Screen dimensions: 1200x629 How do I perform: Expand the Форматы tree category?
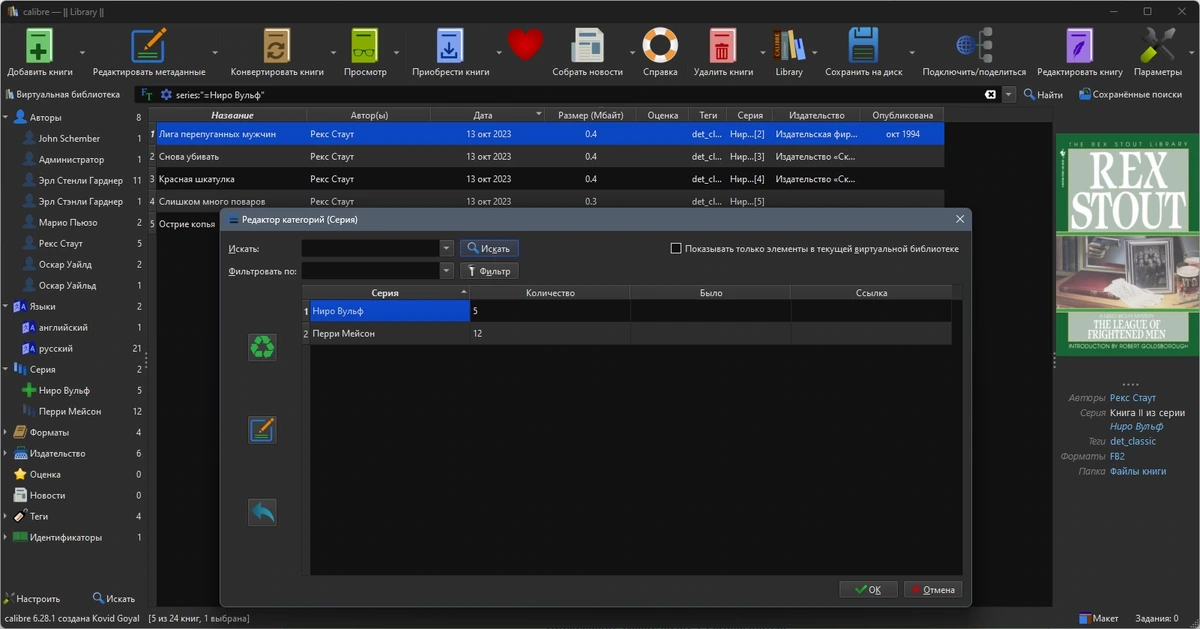pos(6,432)
